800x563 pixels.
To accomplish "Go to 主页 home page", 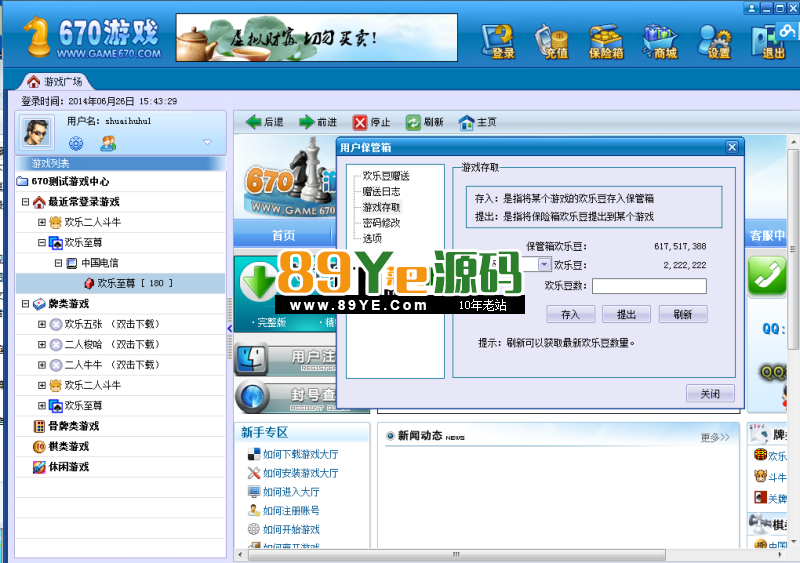I will click(x=478, y=122).
